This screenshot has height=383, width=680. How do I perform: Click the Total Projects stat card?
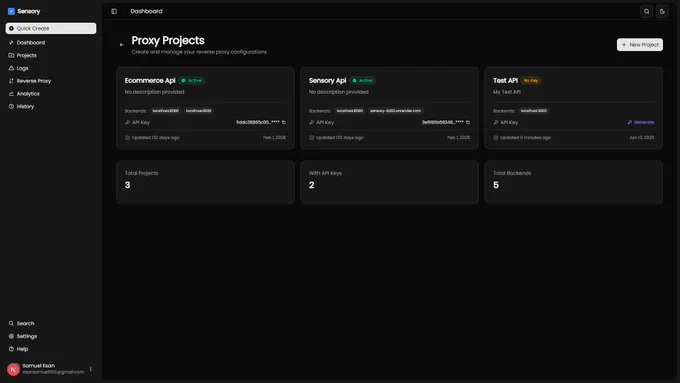205,182
